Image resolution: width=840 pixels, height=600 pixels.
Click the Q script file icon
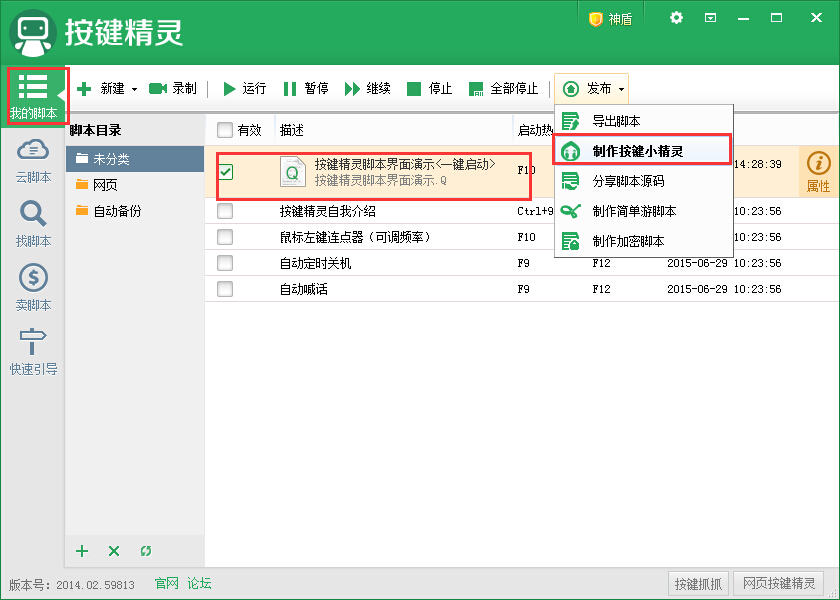[x=292, y=172]
